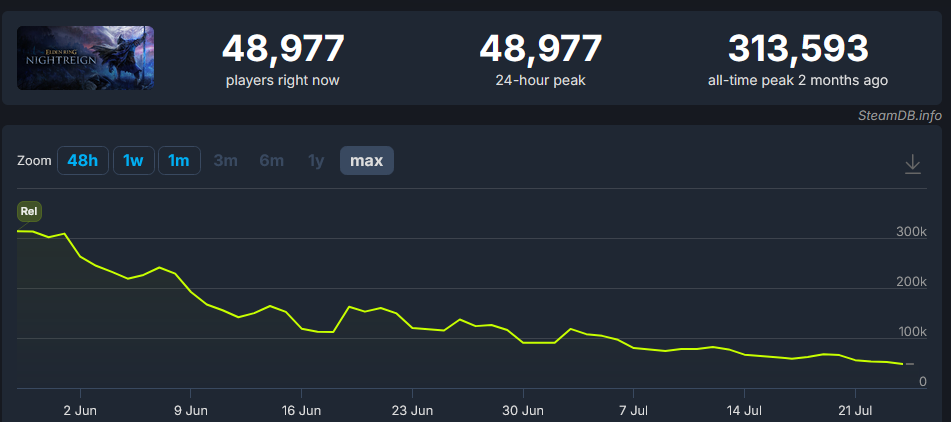Screen dimensions: 951x422
Task: Click the 300k y-axis label
Action: pos(911,232)
